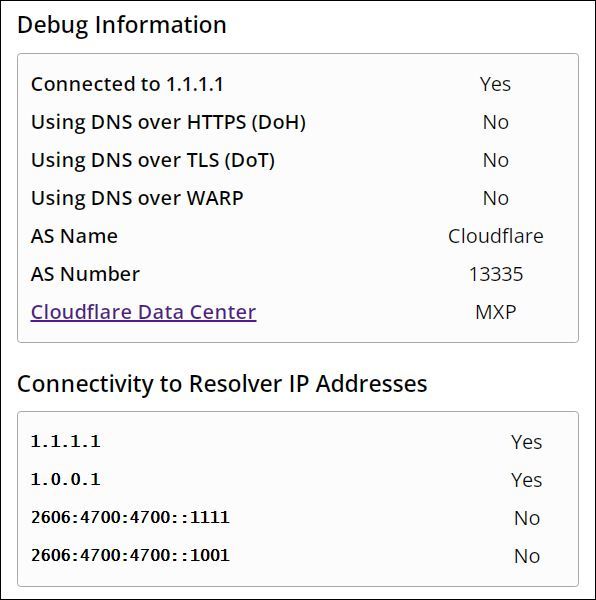This screenshot has width=596, height=600.
Task: Click the No value for DNS over WARP
Action: click(496, 198)
